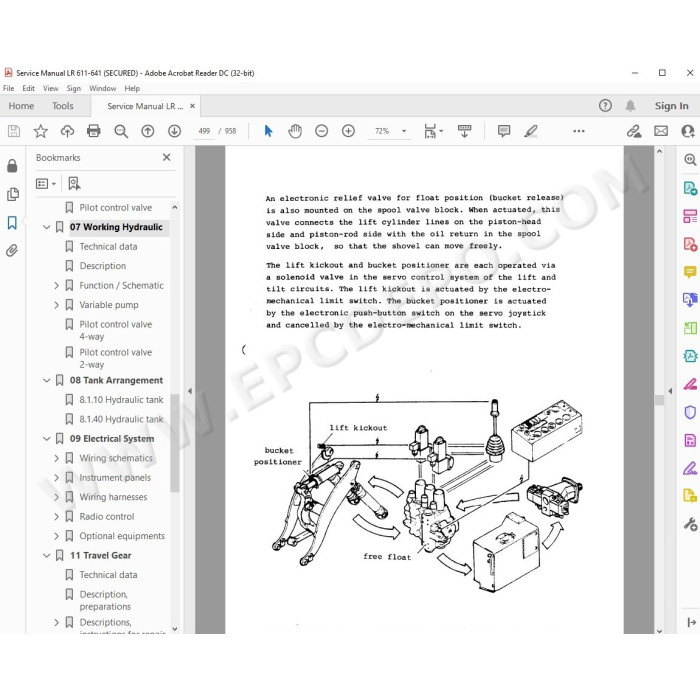Screen dimensions: 700x700
Task: Open the View menu
Action: coord(50,88)
